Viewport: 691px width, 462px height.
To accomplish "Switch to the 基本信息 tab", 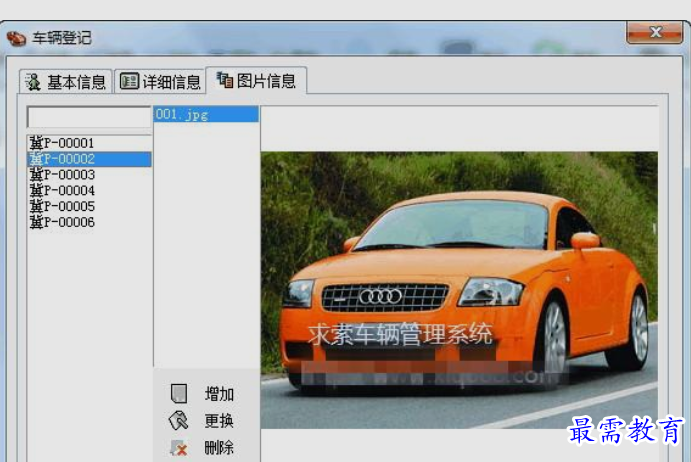I will tap(65, 82).
